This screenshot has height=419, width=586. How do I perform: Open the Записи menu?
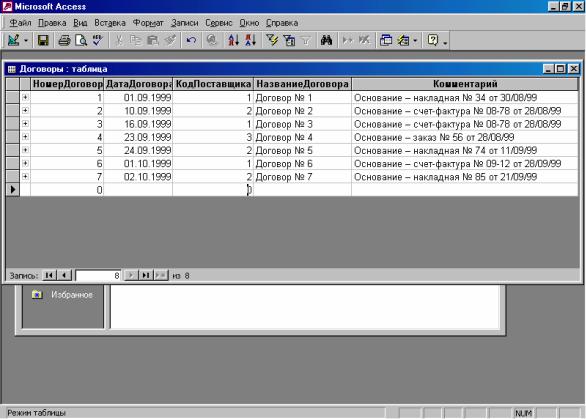[x=184, y=23]
